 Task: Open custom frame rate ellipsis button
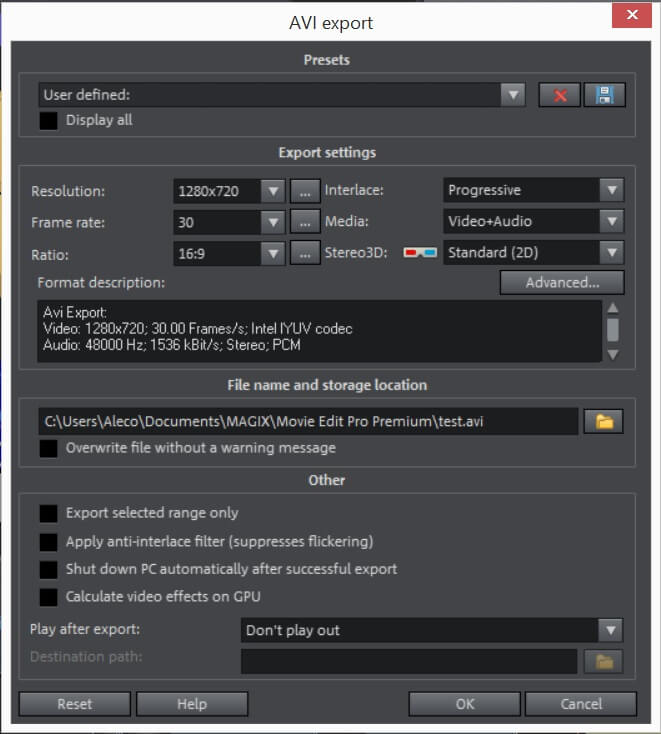(305, 222)
